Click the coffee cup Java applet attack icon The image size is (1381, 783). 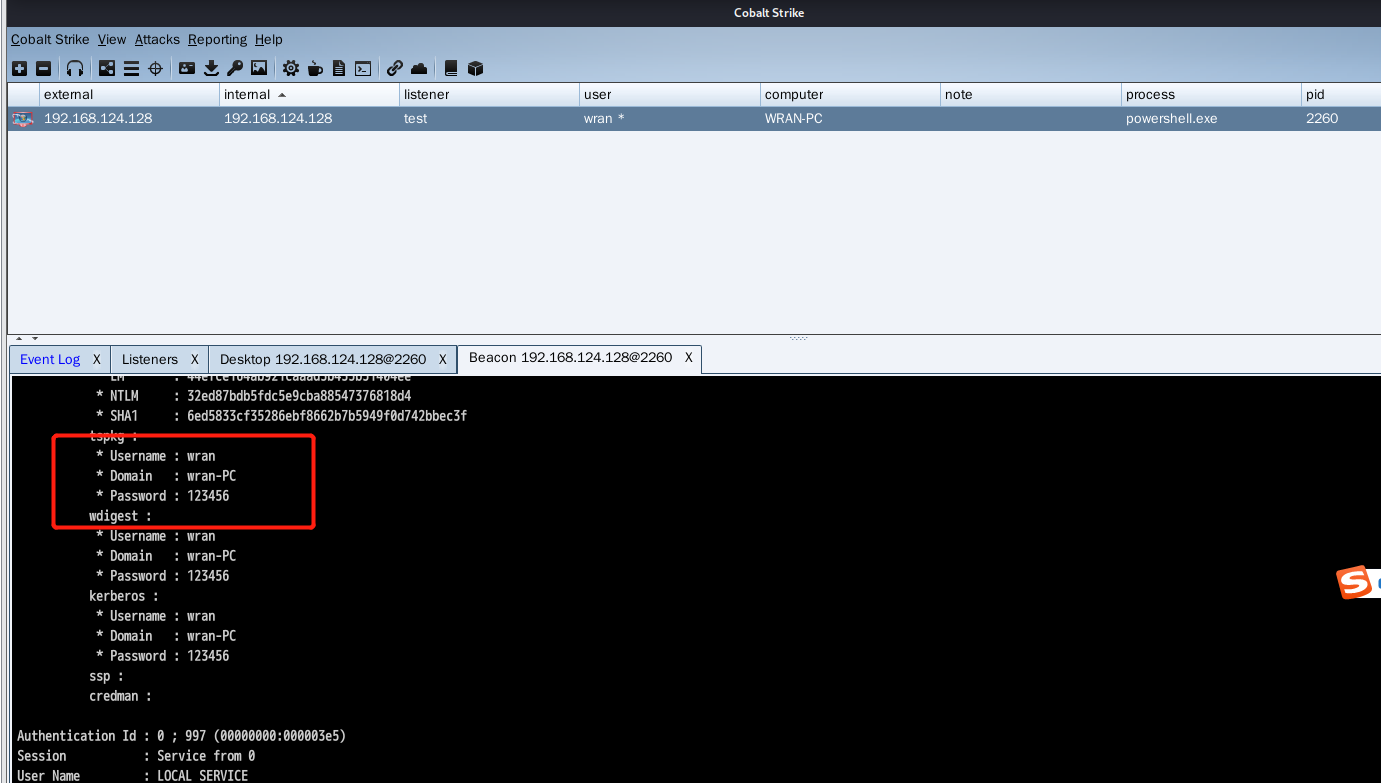[315, 69]
